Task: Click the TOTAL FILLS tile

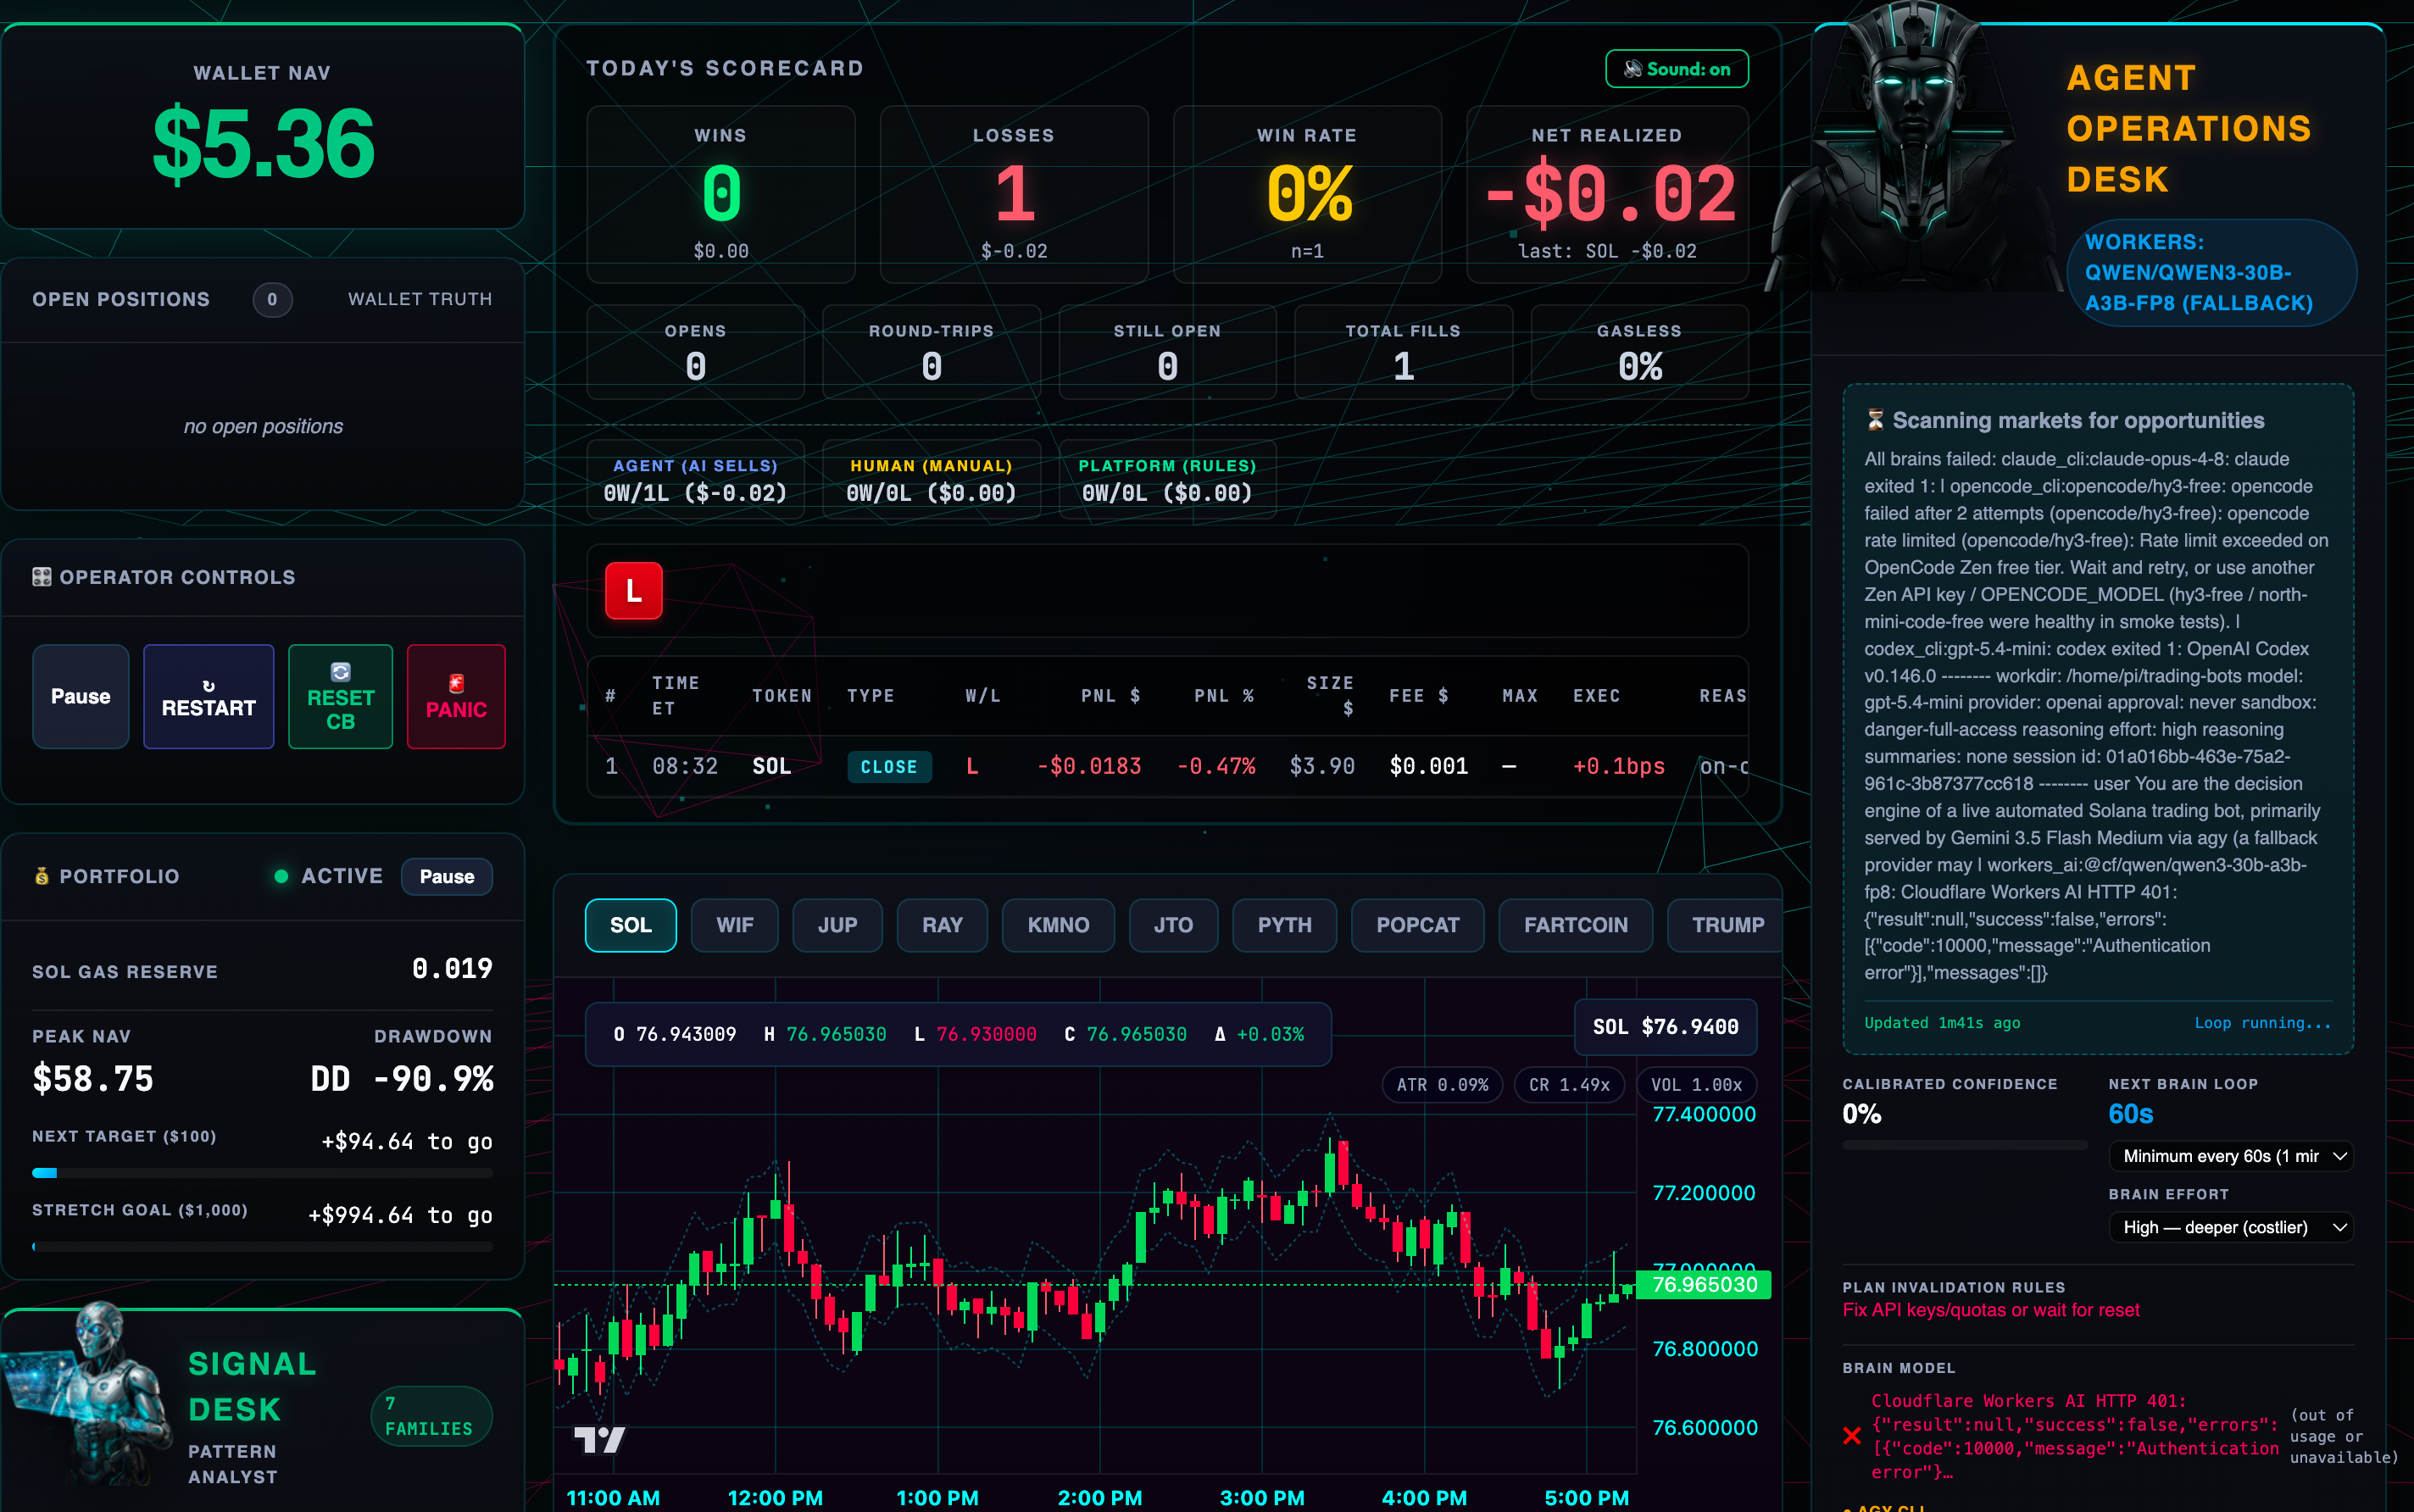Action: click(x=1403, y=352)
